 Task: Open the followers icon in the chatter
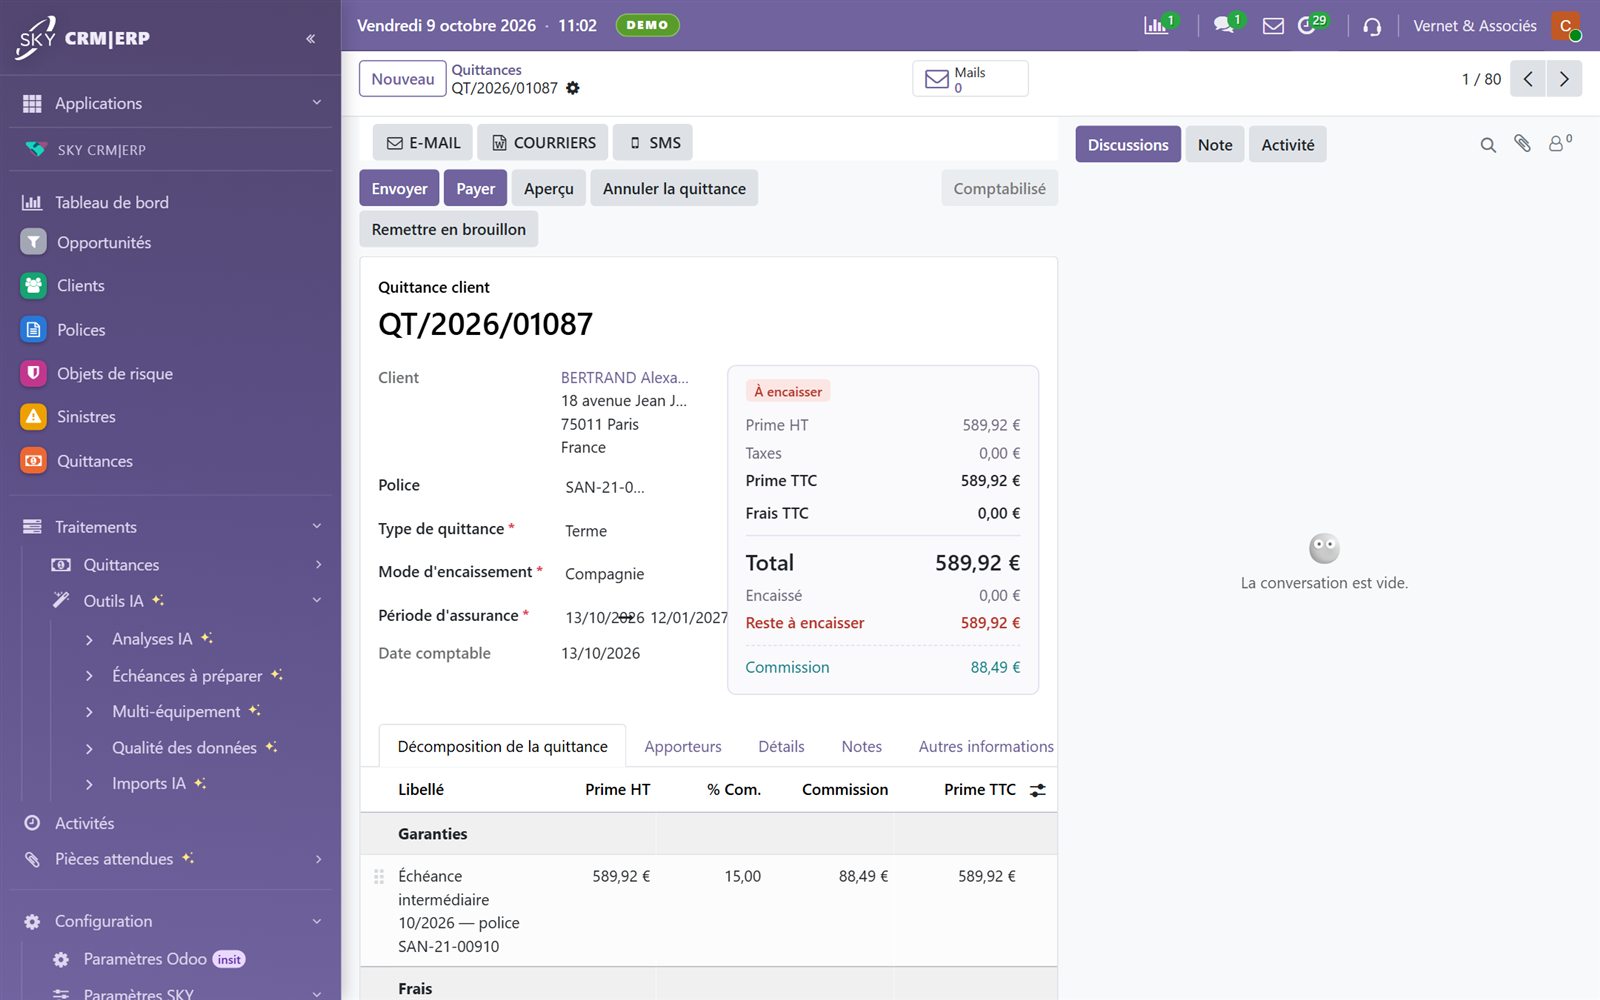click(1559, 144)
